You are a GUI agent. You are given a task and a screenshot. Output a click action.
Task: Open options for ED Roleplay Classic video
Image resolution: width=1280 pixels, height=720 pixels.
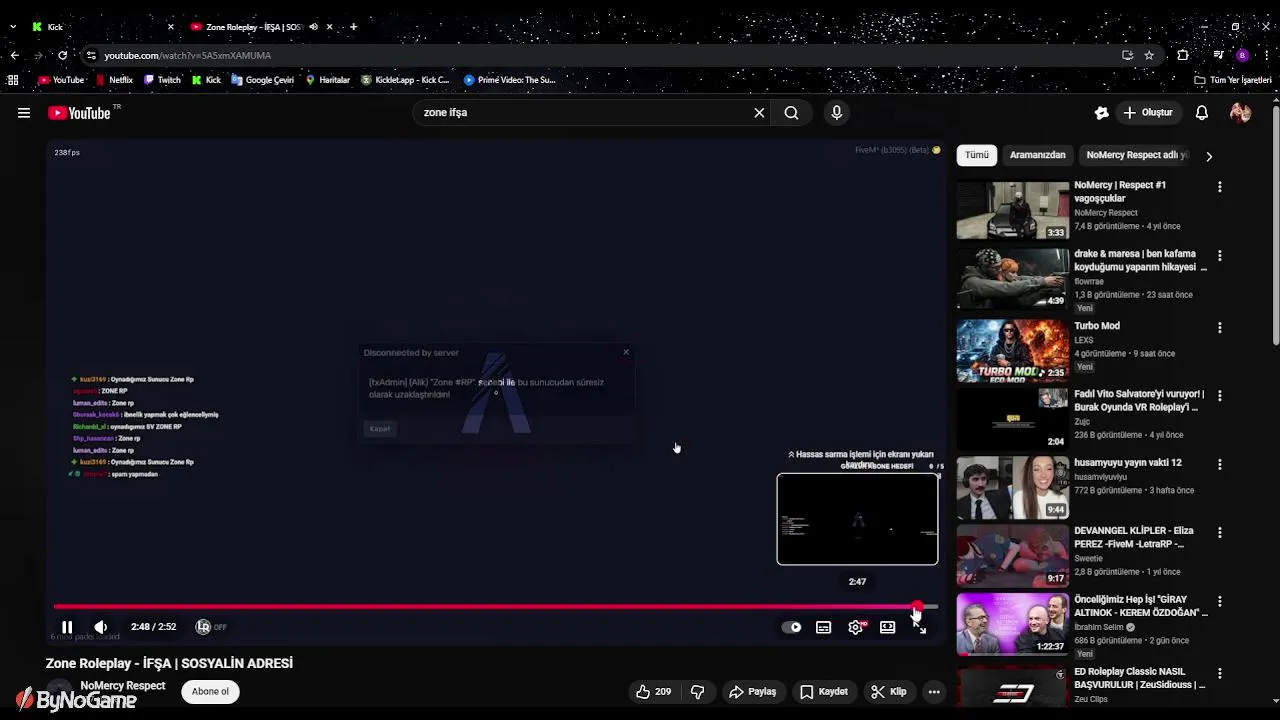pos(1219,673)
